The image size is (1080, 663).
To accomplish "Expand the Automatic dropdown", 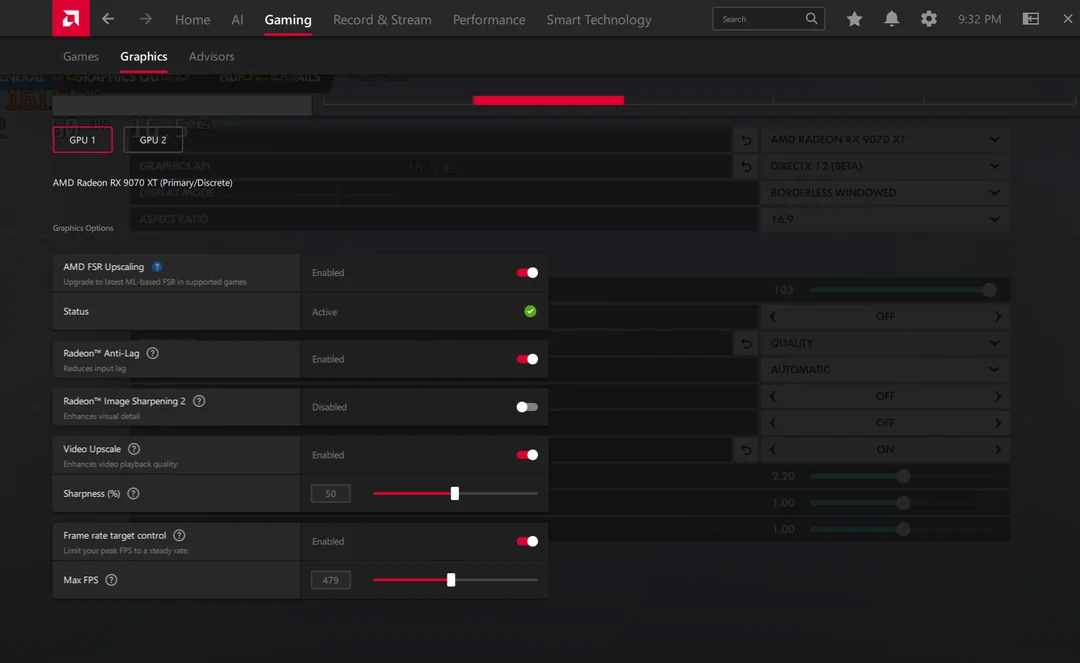I will [x=884, y=370].
